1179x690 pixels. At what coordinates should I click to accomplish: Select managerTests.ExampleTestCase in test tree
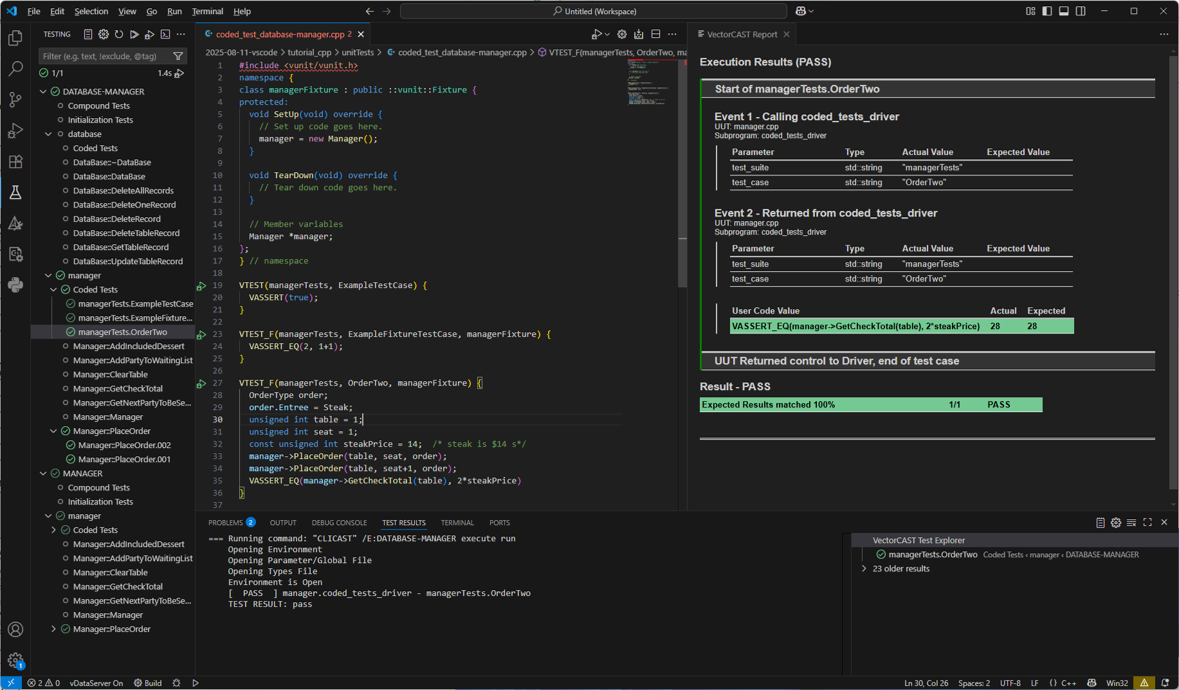coord(135,303)
